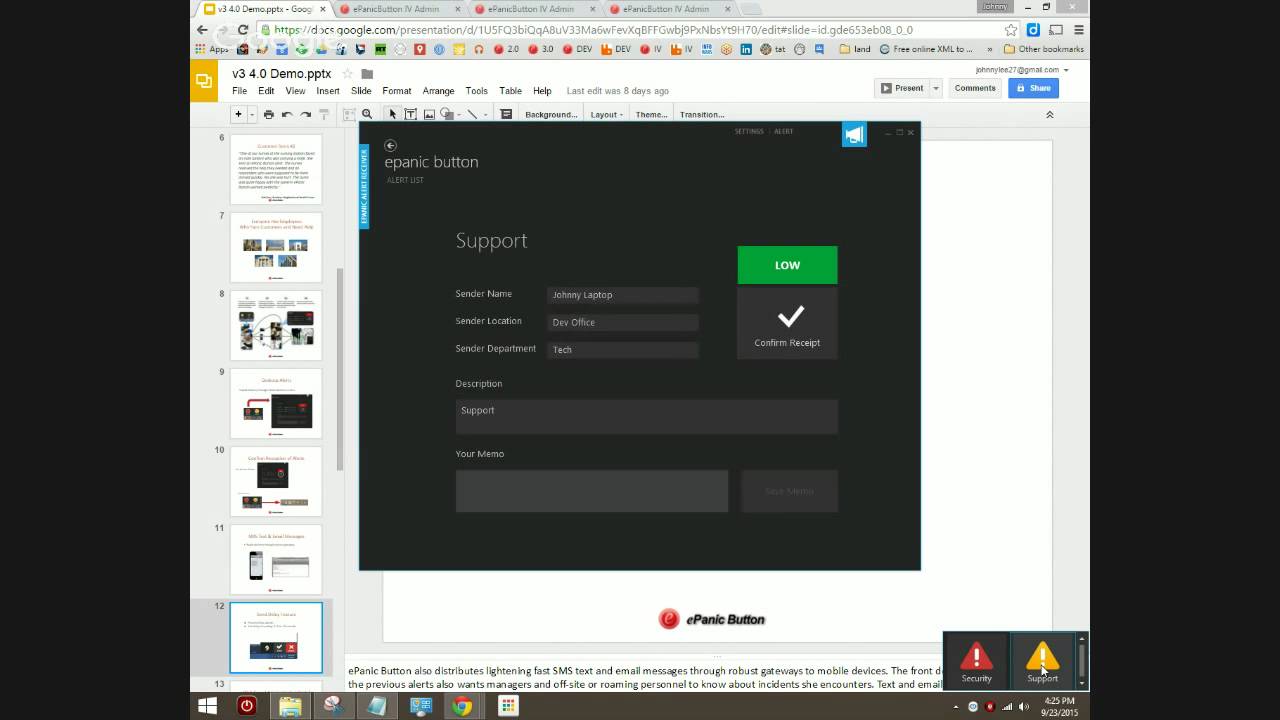
Task: Open File Explorer from the taskbar
Action: click(x=290, y=706)
